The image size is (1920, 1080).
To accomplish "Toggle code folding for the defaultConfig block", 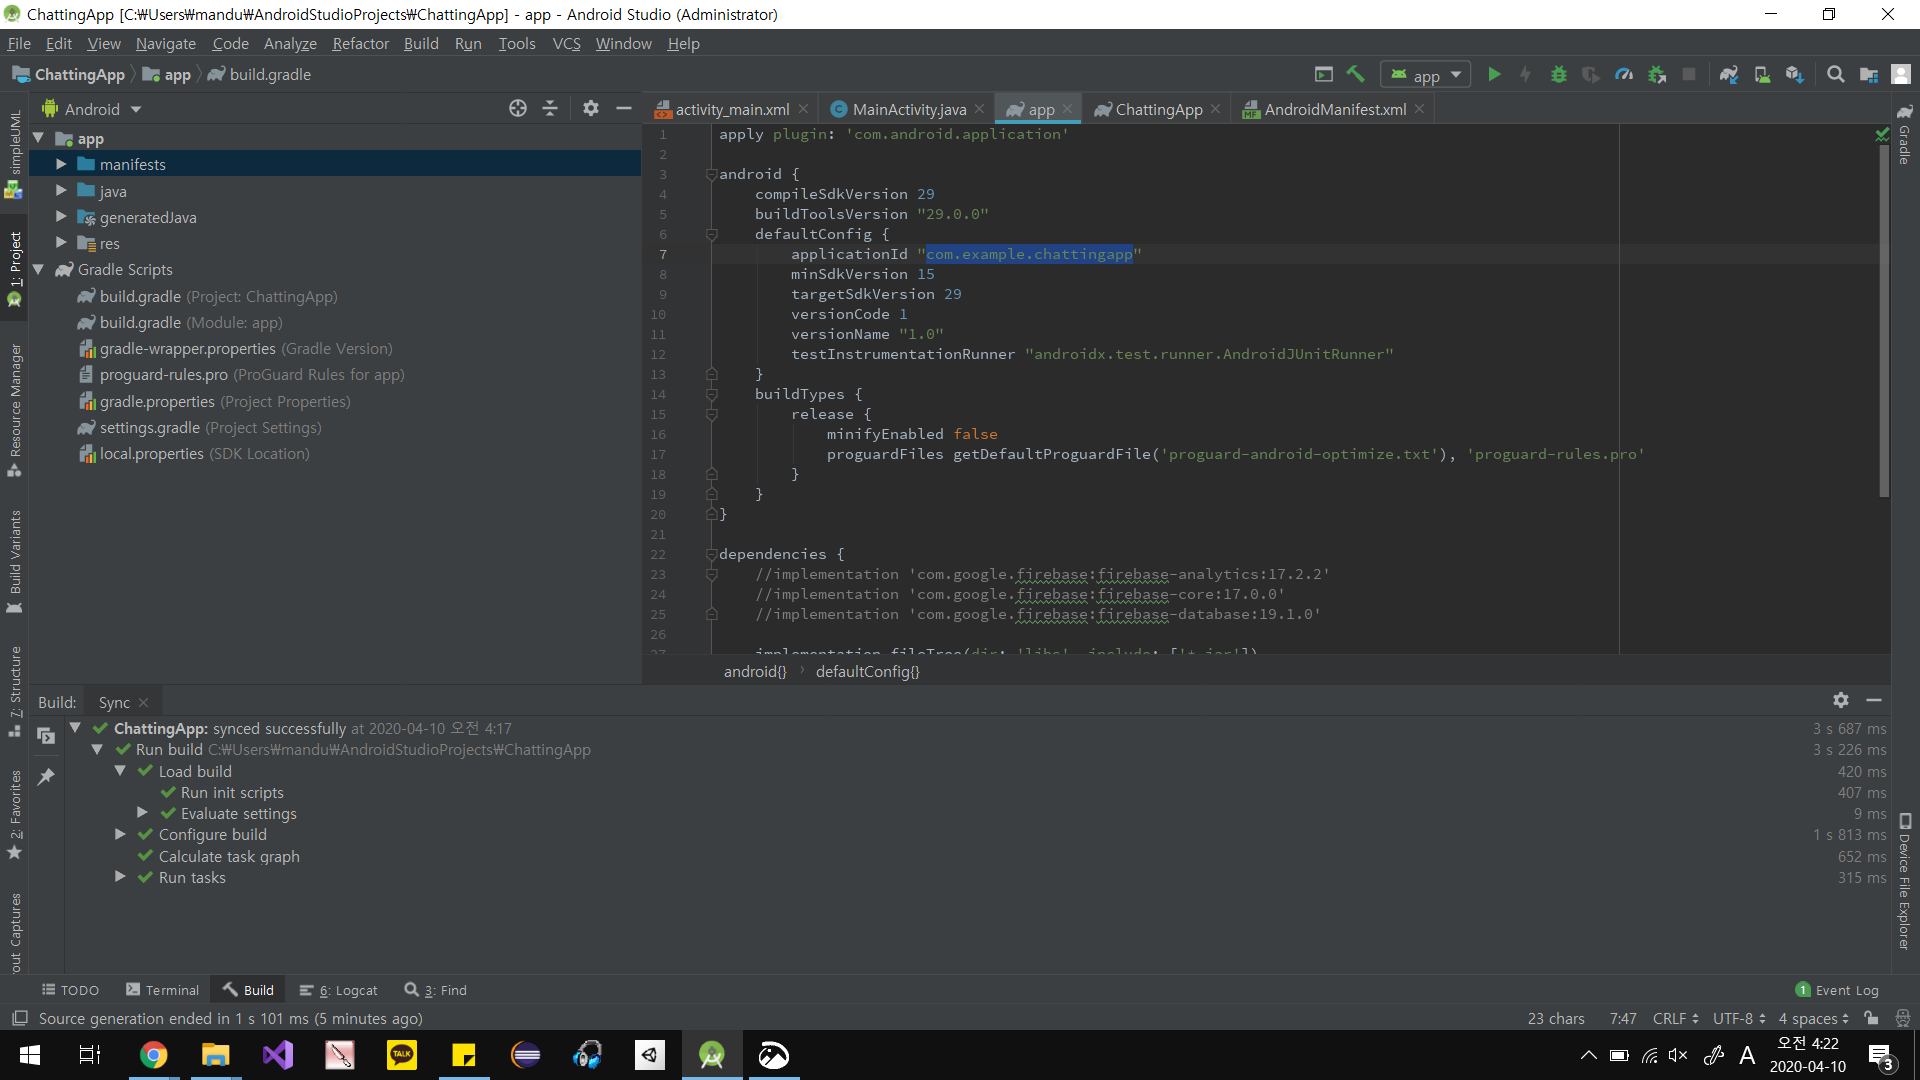I will click(711, 234).
